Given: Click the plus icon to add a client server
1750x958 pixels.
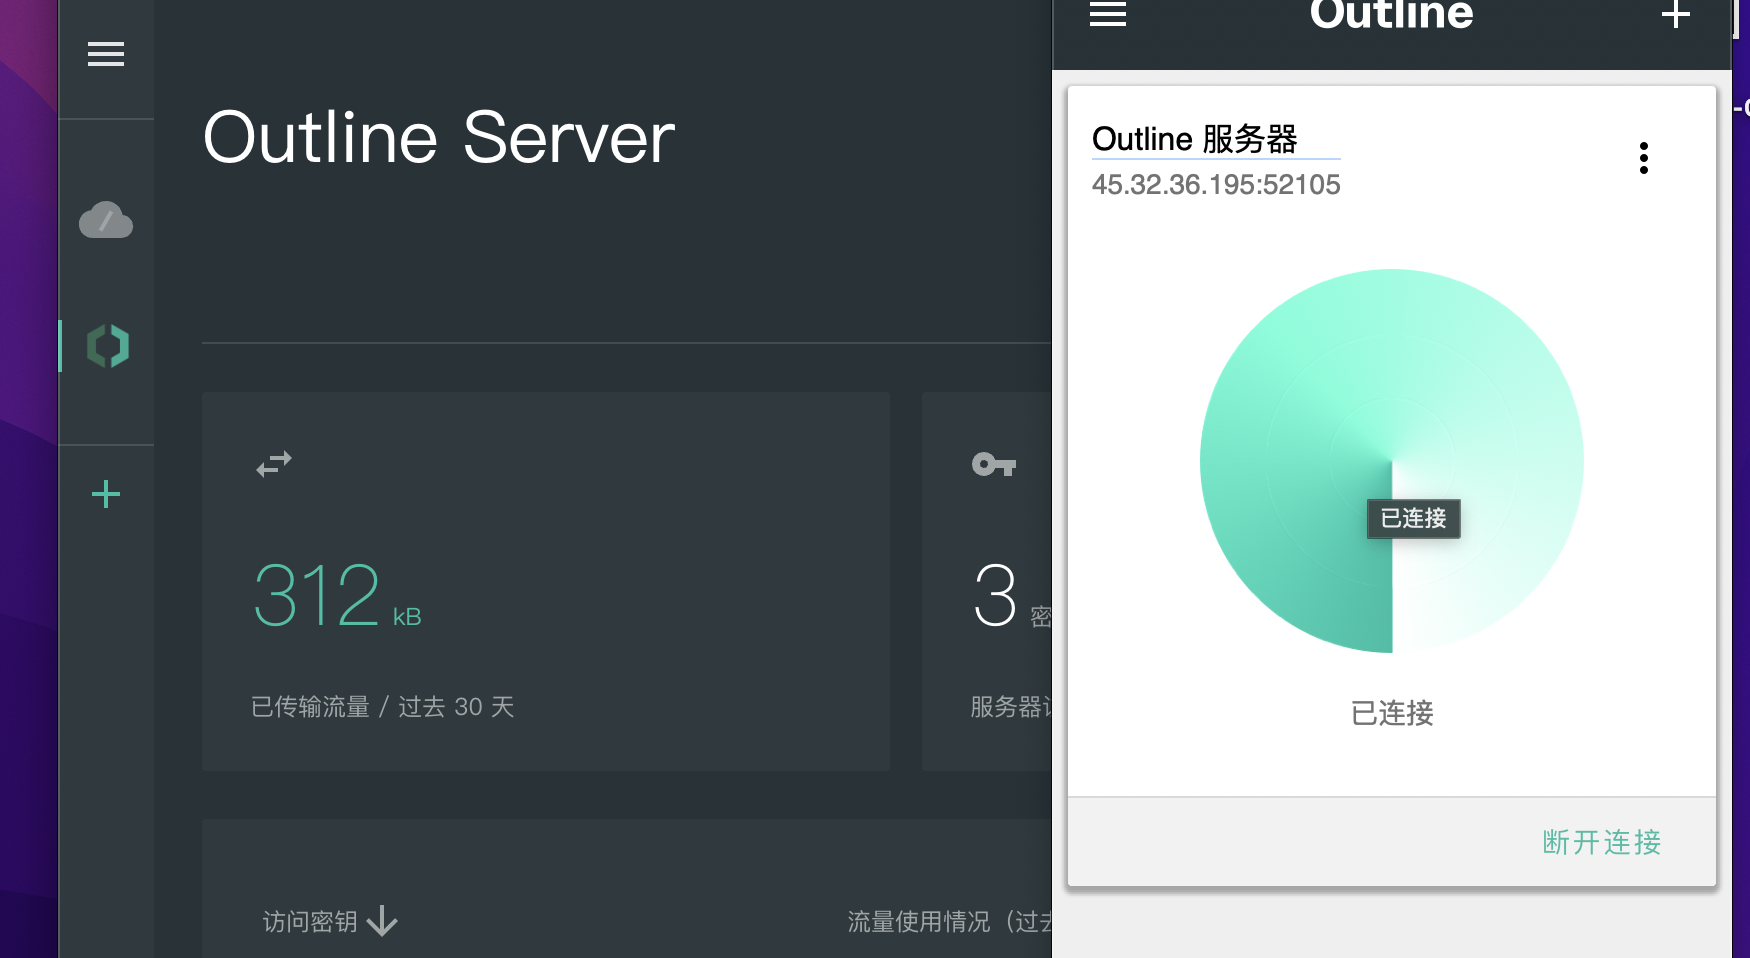Looking at the screenshot, I should pyautogui.click(x=1674, y=15).
